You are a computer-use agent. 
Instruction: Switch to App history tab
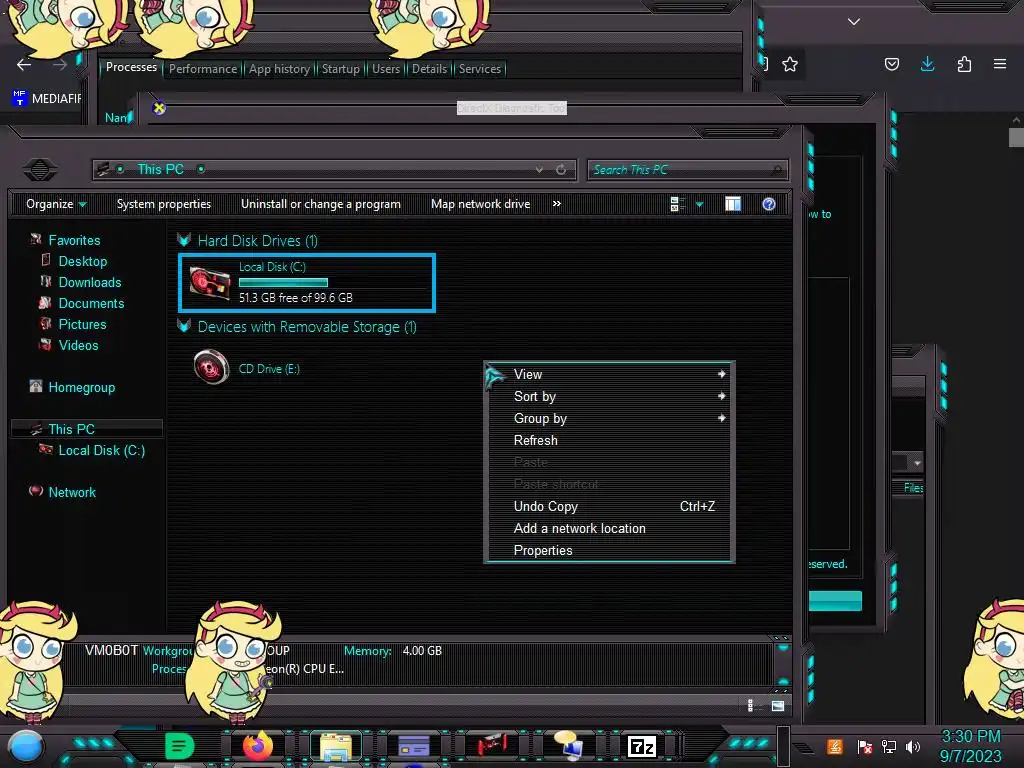click(280, 69)
